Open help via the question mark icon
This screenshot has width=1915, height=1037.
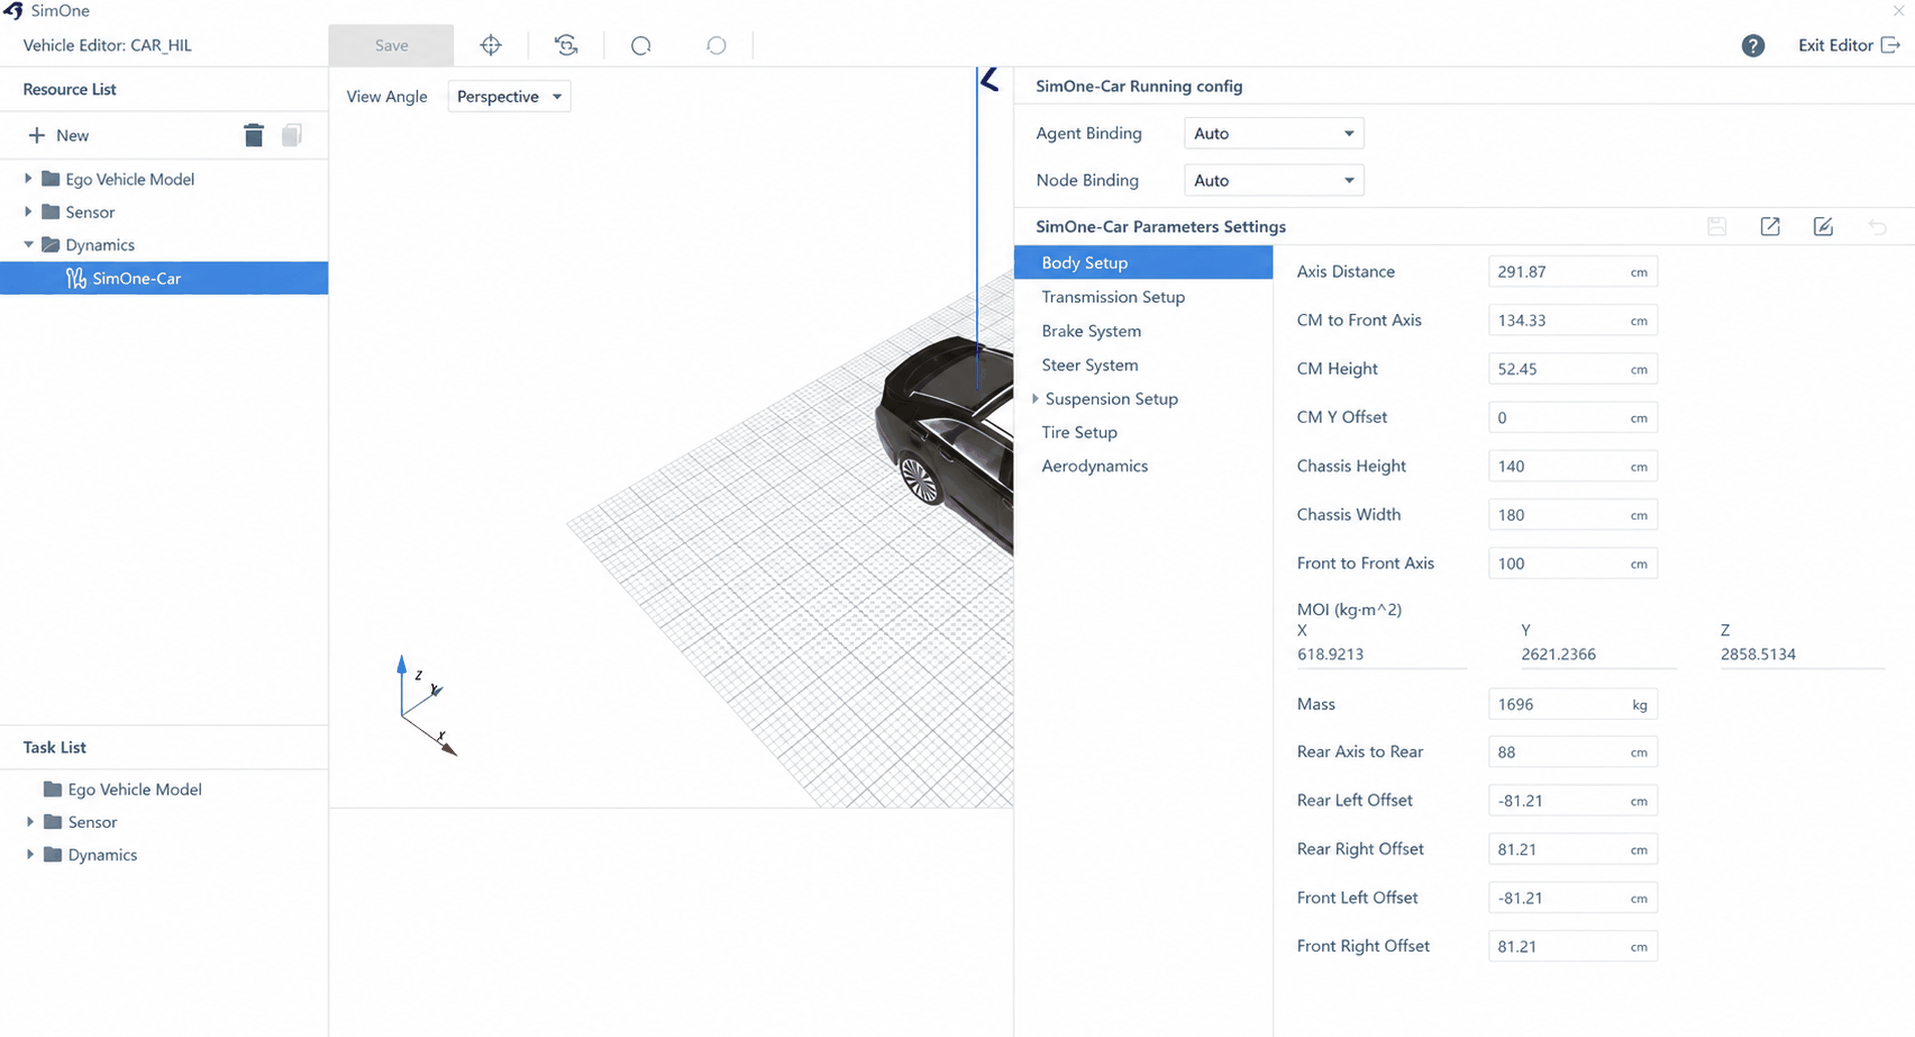1752,45
